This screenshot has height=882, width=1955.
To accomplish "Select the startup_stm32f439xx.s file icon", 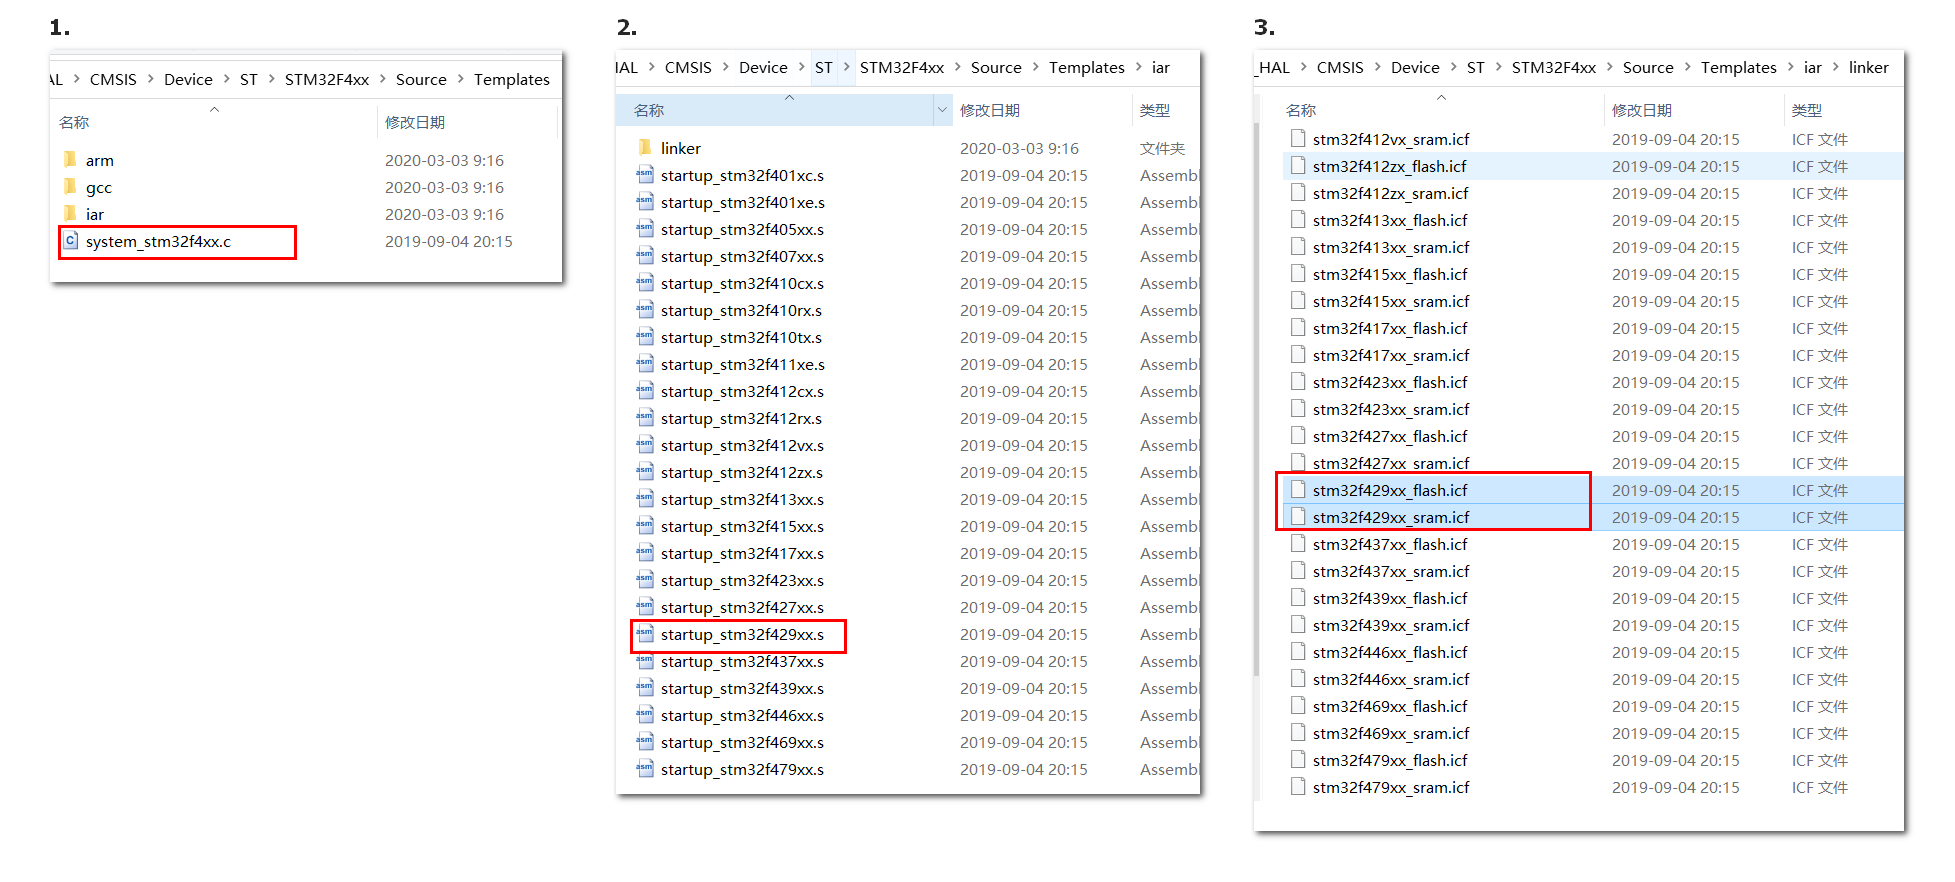I will [645, 688].
